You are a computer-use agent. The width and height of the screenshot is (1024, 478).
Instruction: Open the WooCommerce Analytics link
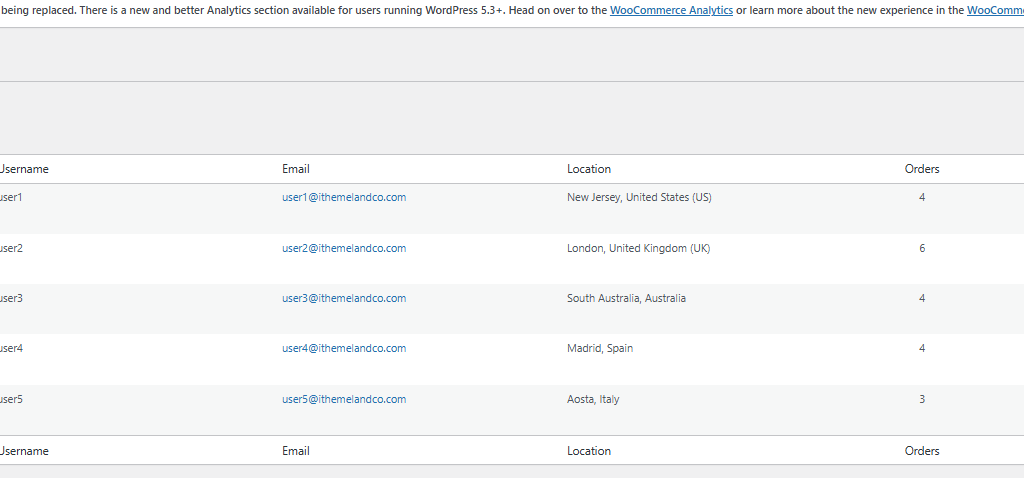click(x=671, y=10)
